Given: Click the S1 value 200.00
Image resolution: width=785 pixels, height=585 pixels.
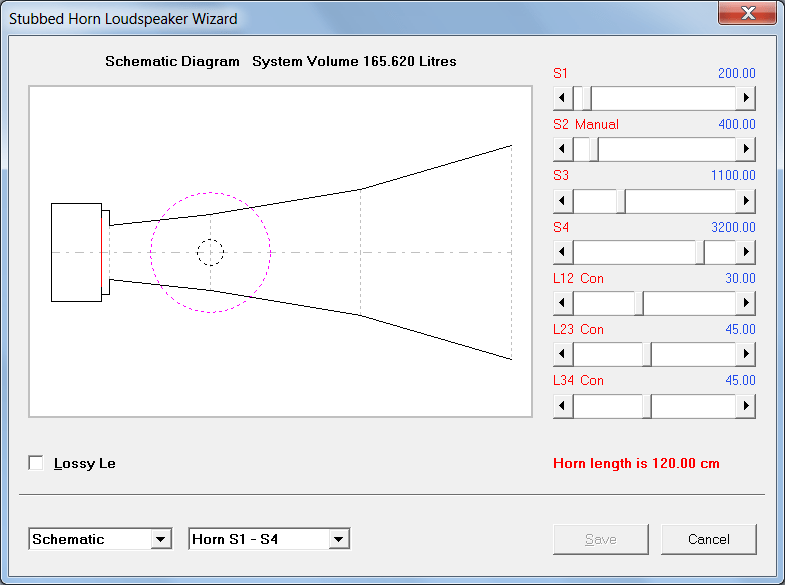Looking at the screenshot, I should [736, 73].
